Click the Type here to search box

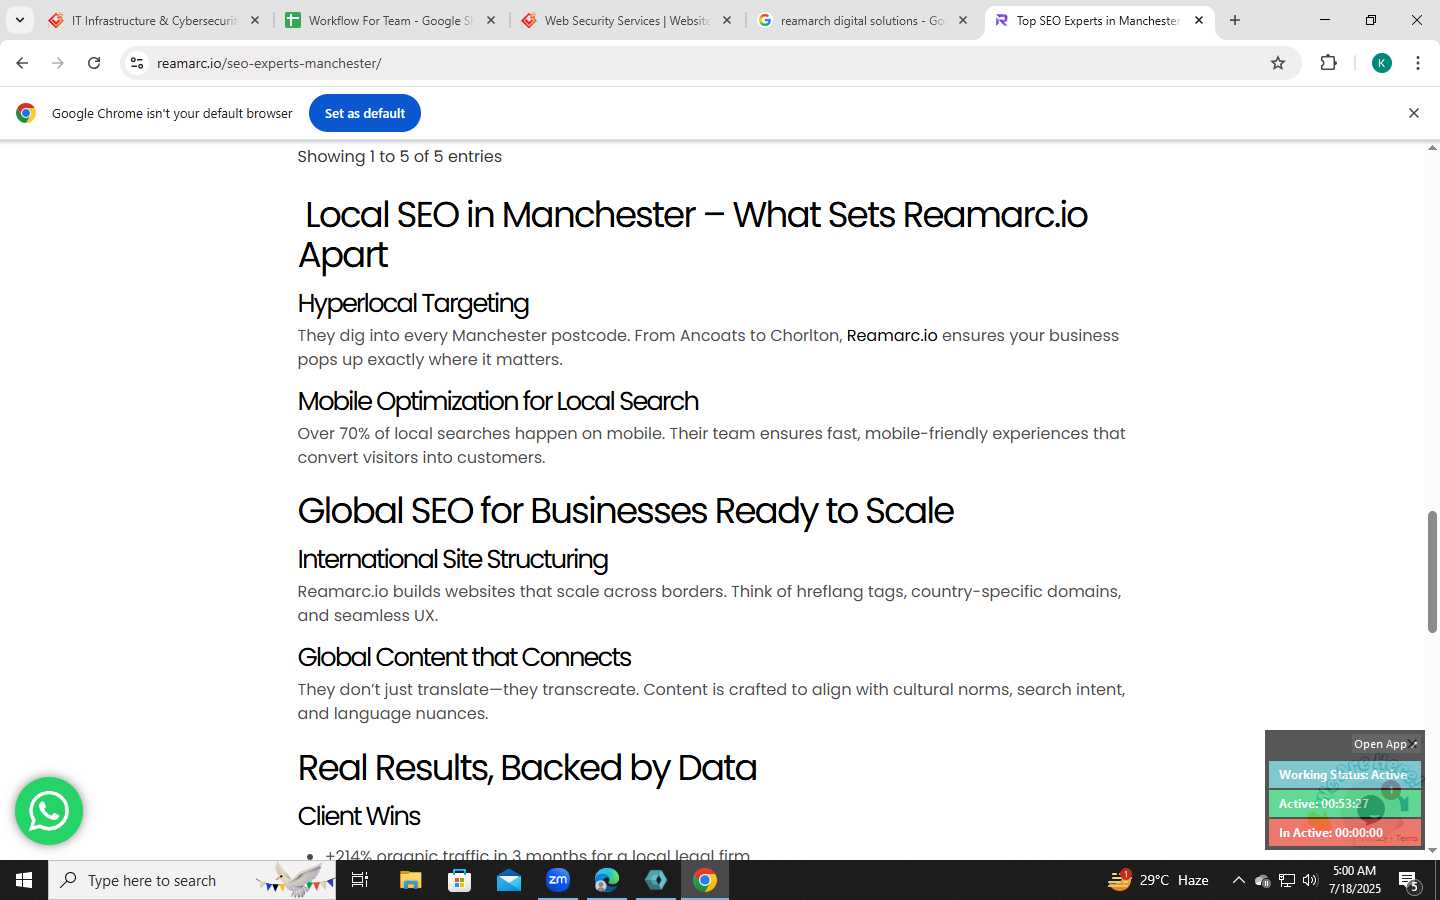pyautogui.click(x=192, y=880)
